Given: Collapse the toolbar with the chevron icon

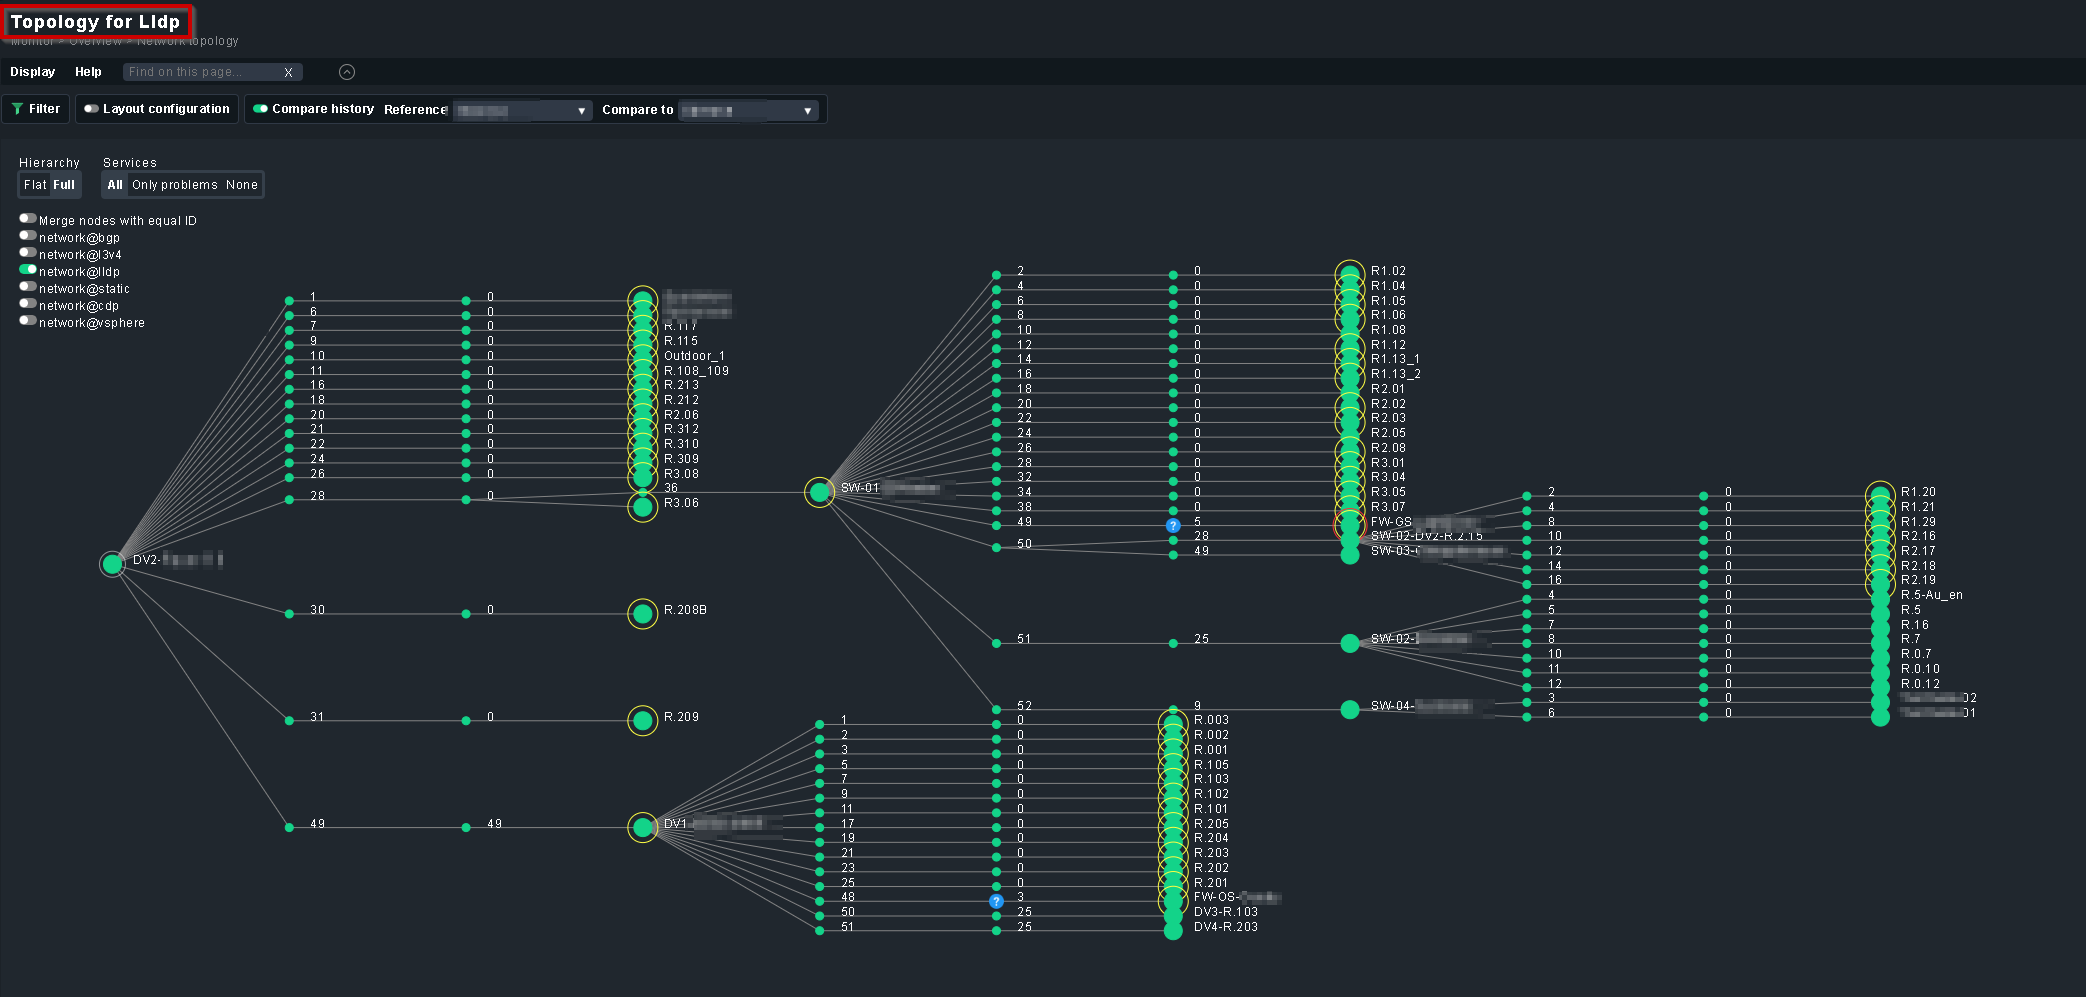Looking at the screenshot, I should click(x=347, y=72).
